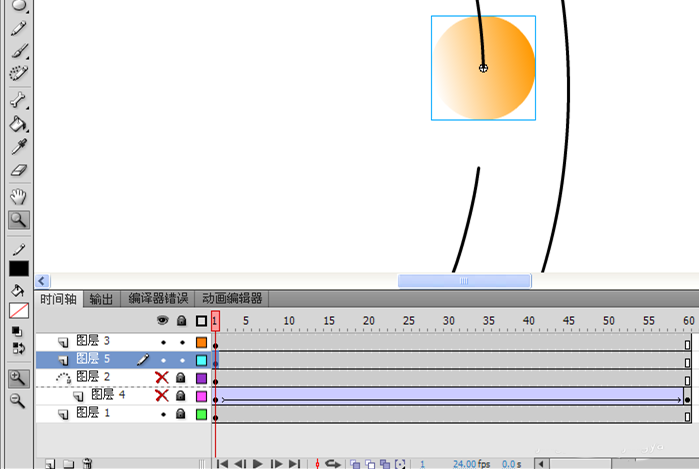Unlock layer 图层 2 padlock
The height and width of the screenshot is (469, 699).
181,378
